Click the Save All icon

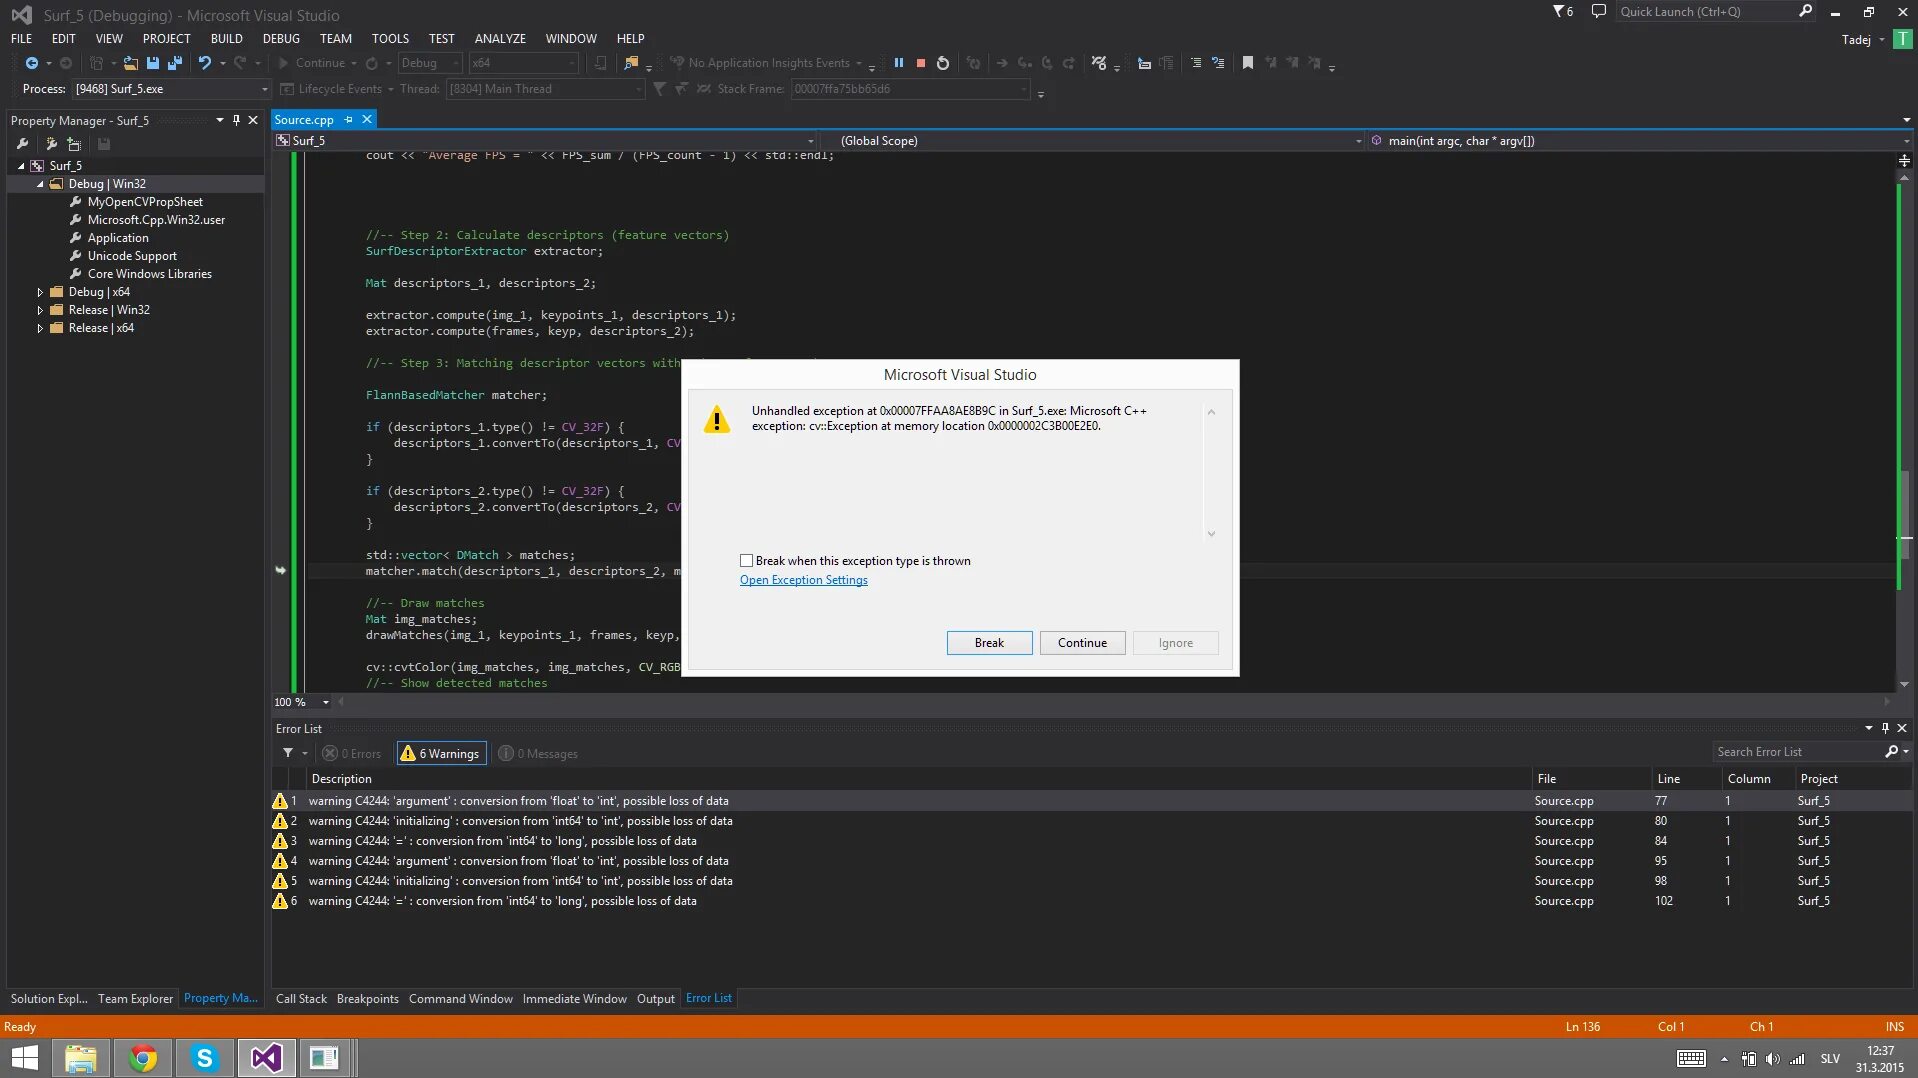click(x=175, y=63)
